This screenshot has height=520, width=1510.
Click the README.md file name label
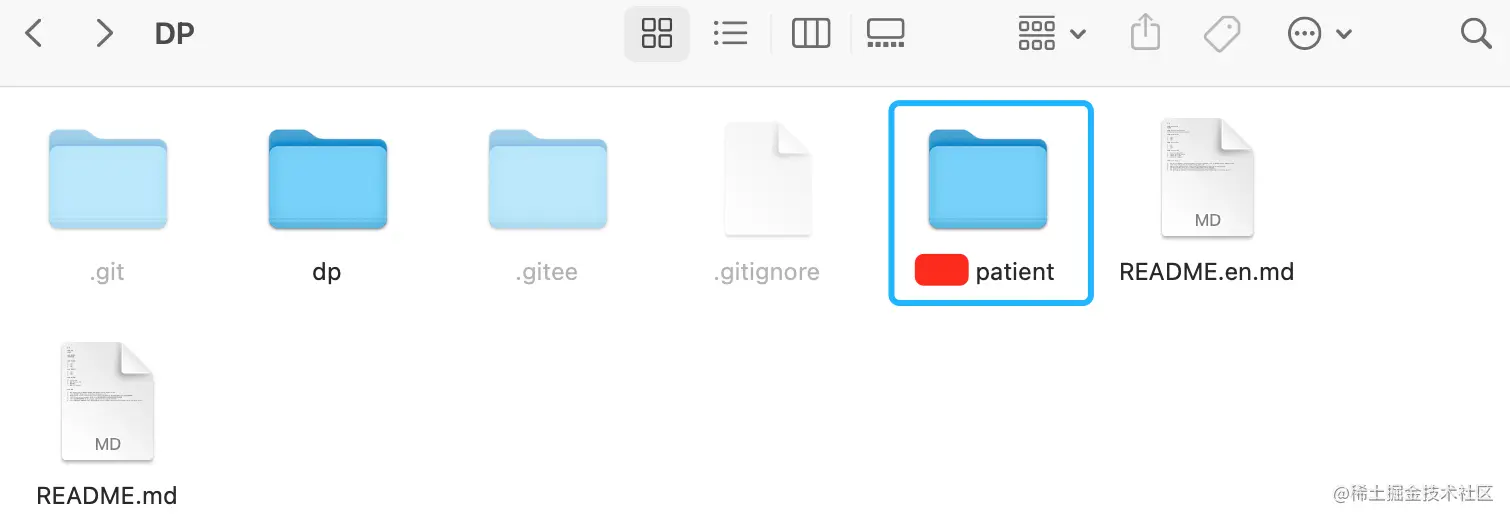click(x=107, y=495)
